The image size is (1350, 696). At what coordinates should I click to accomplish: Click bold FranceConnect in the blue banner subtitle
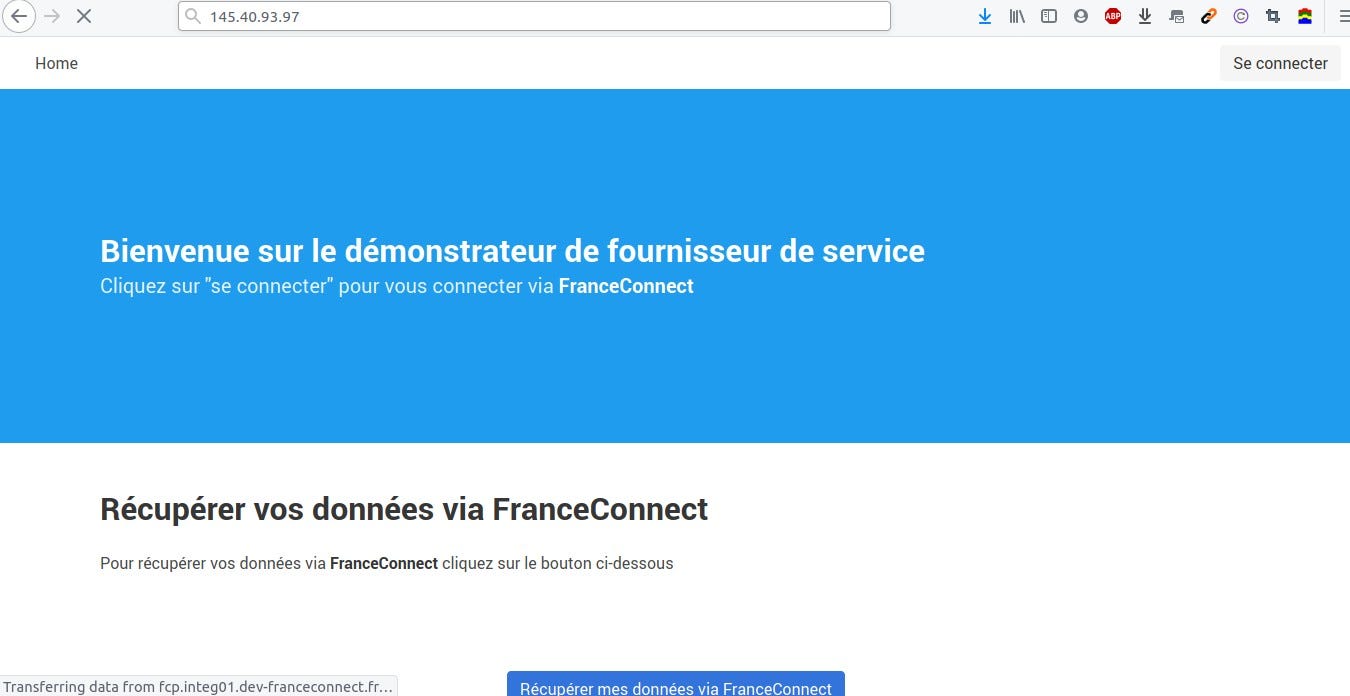626,286
